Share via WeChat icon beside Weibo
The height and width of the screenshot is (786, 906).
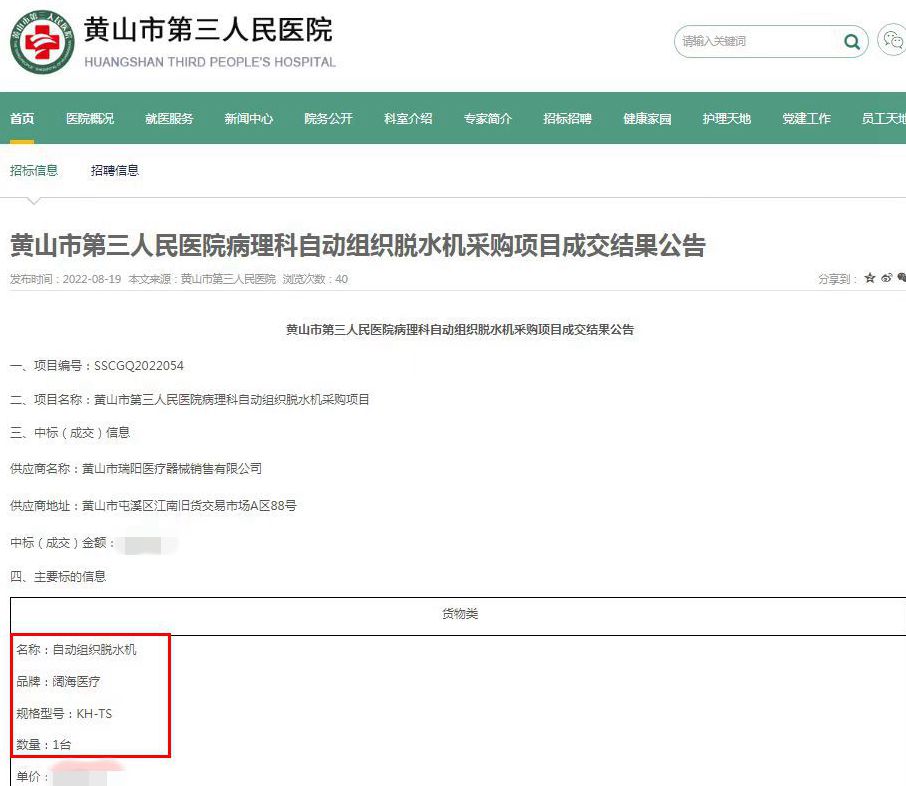pos(901,278)
